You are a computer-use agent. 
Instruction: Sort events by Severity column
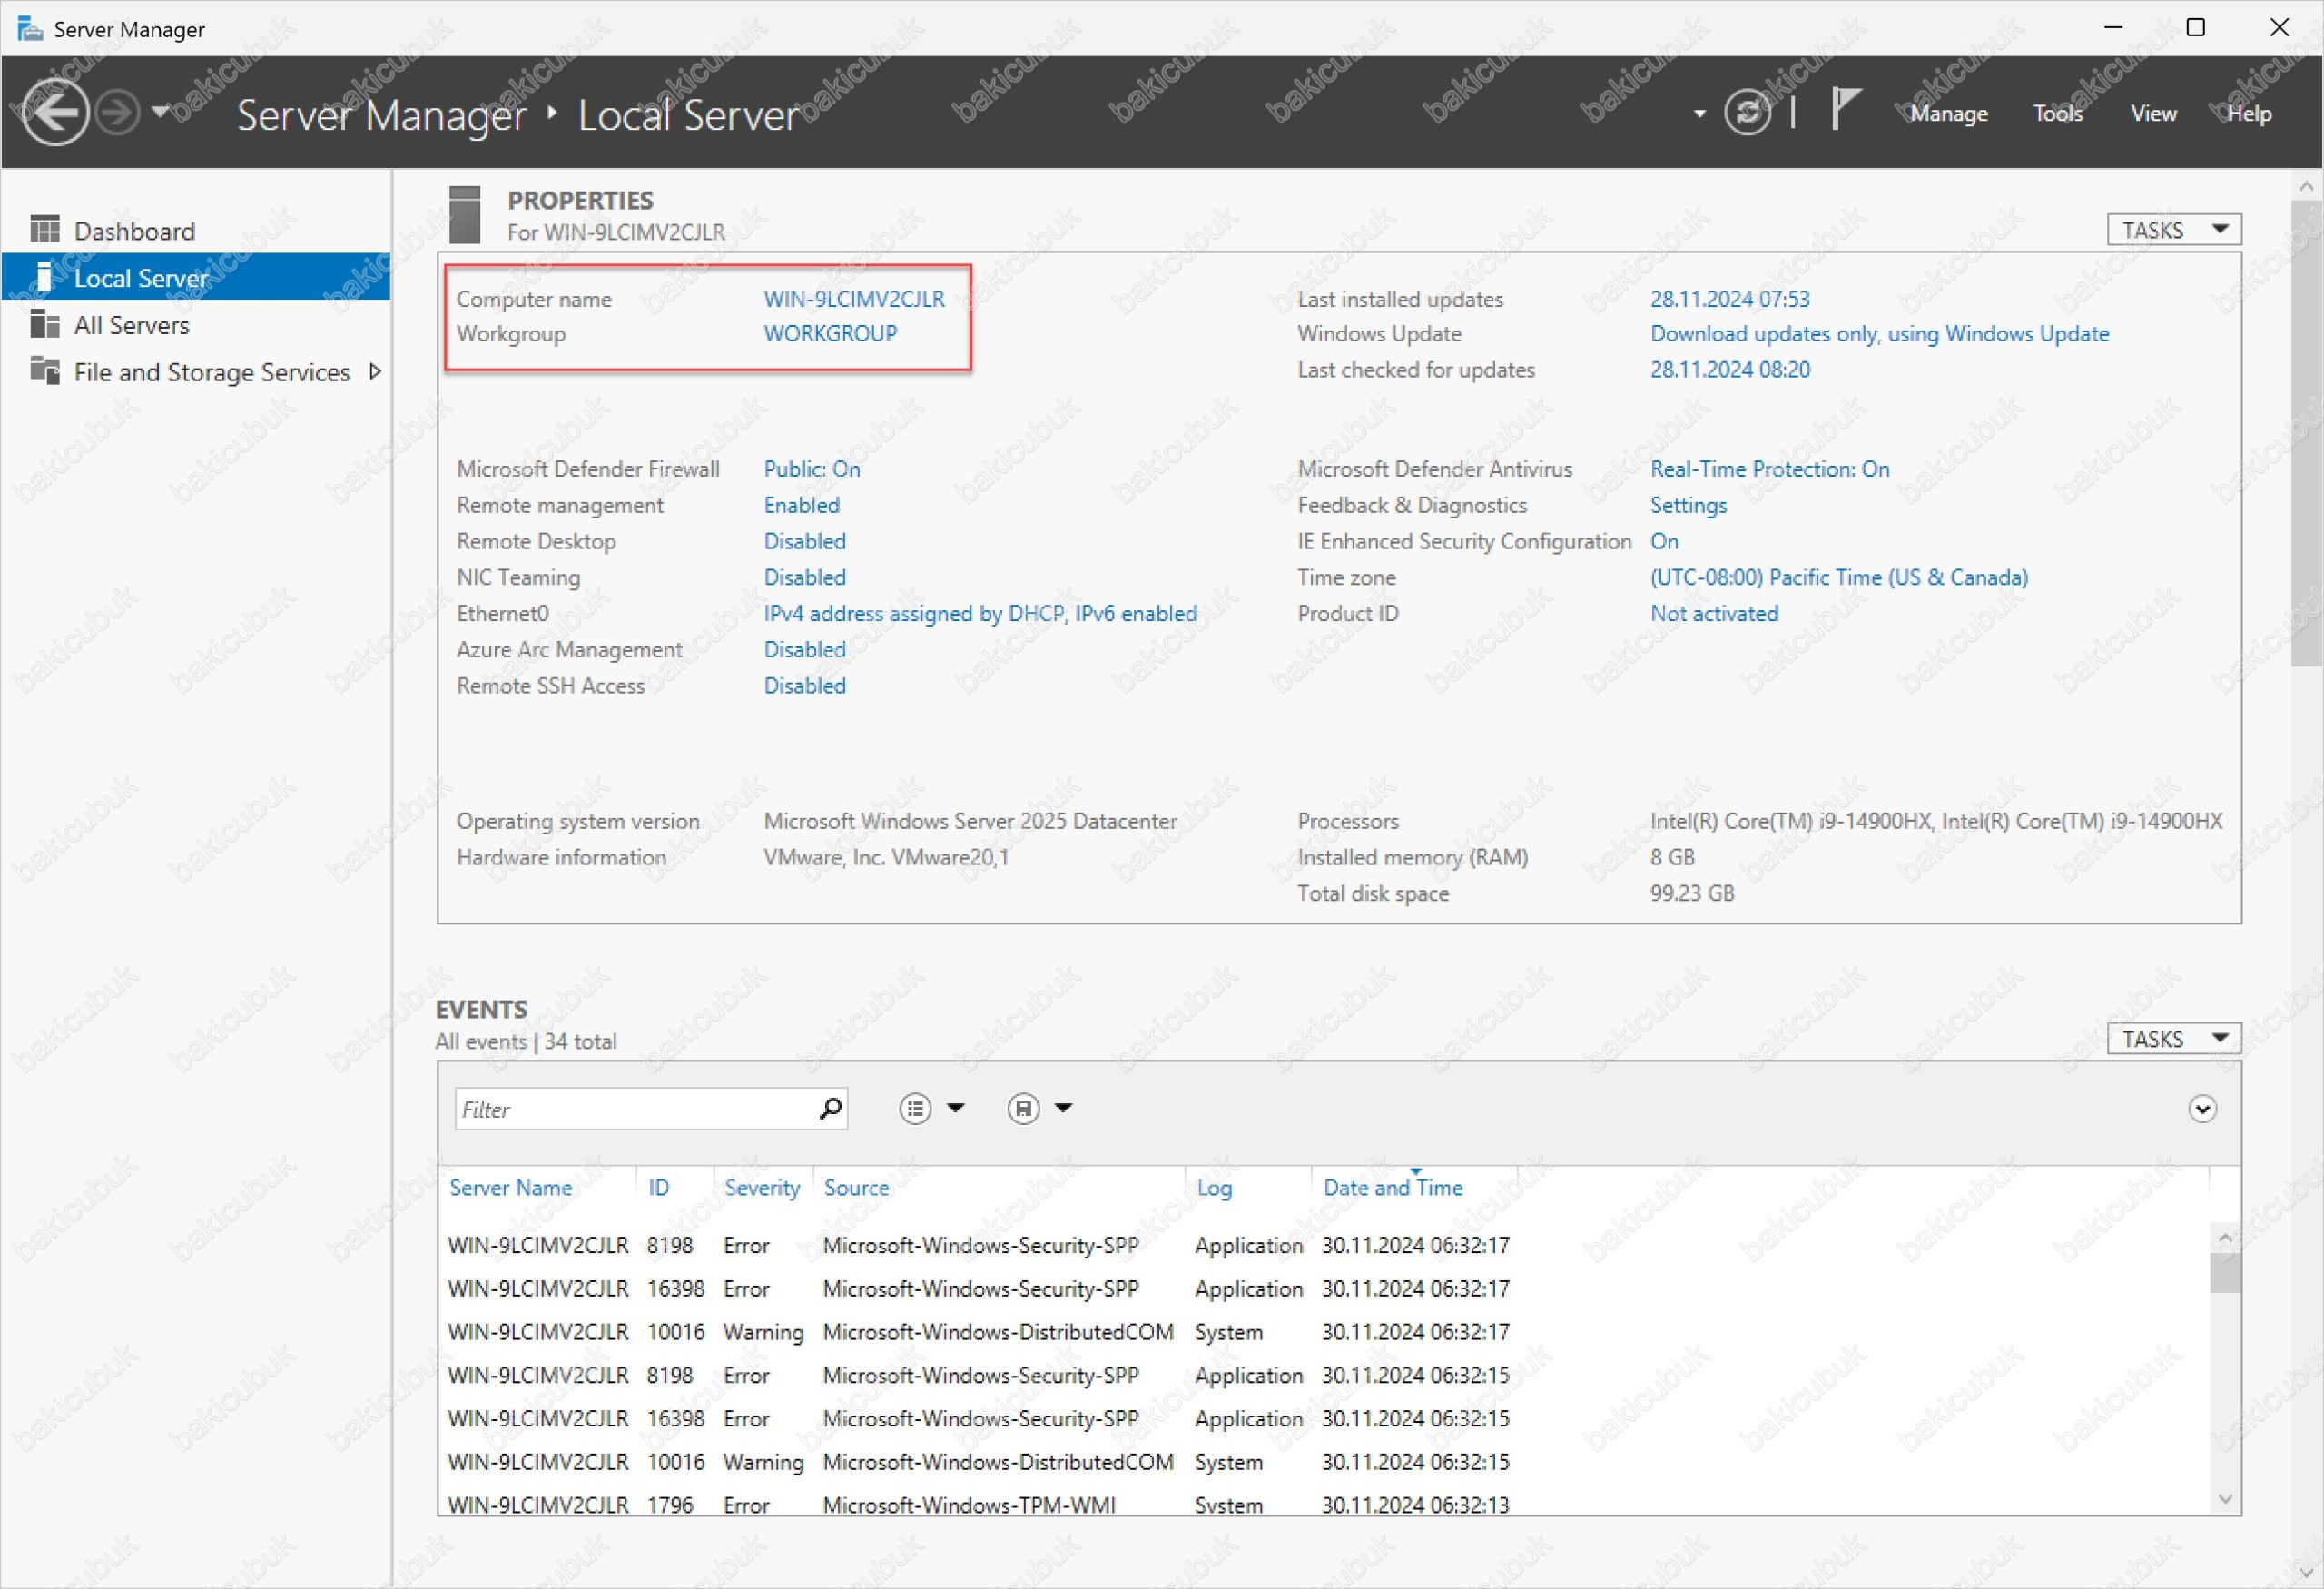click(762, 1187)
